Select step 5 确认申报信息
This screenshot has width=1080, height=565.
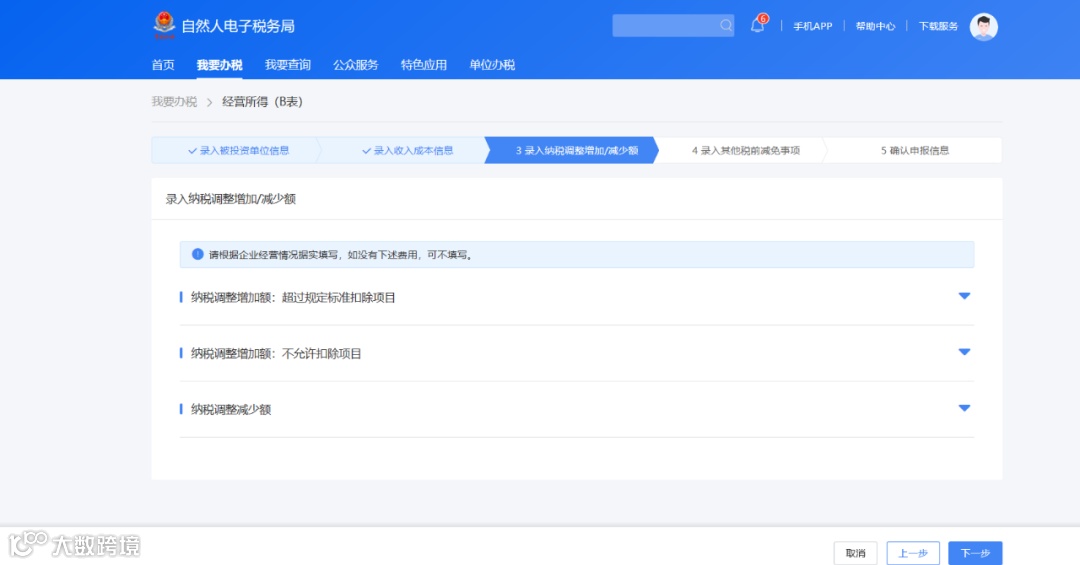point(915,150)
